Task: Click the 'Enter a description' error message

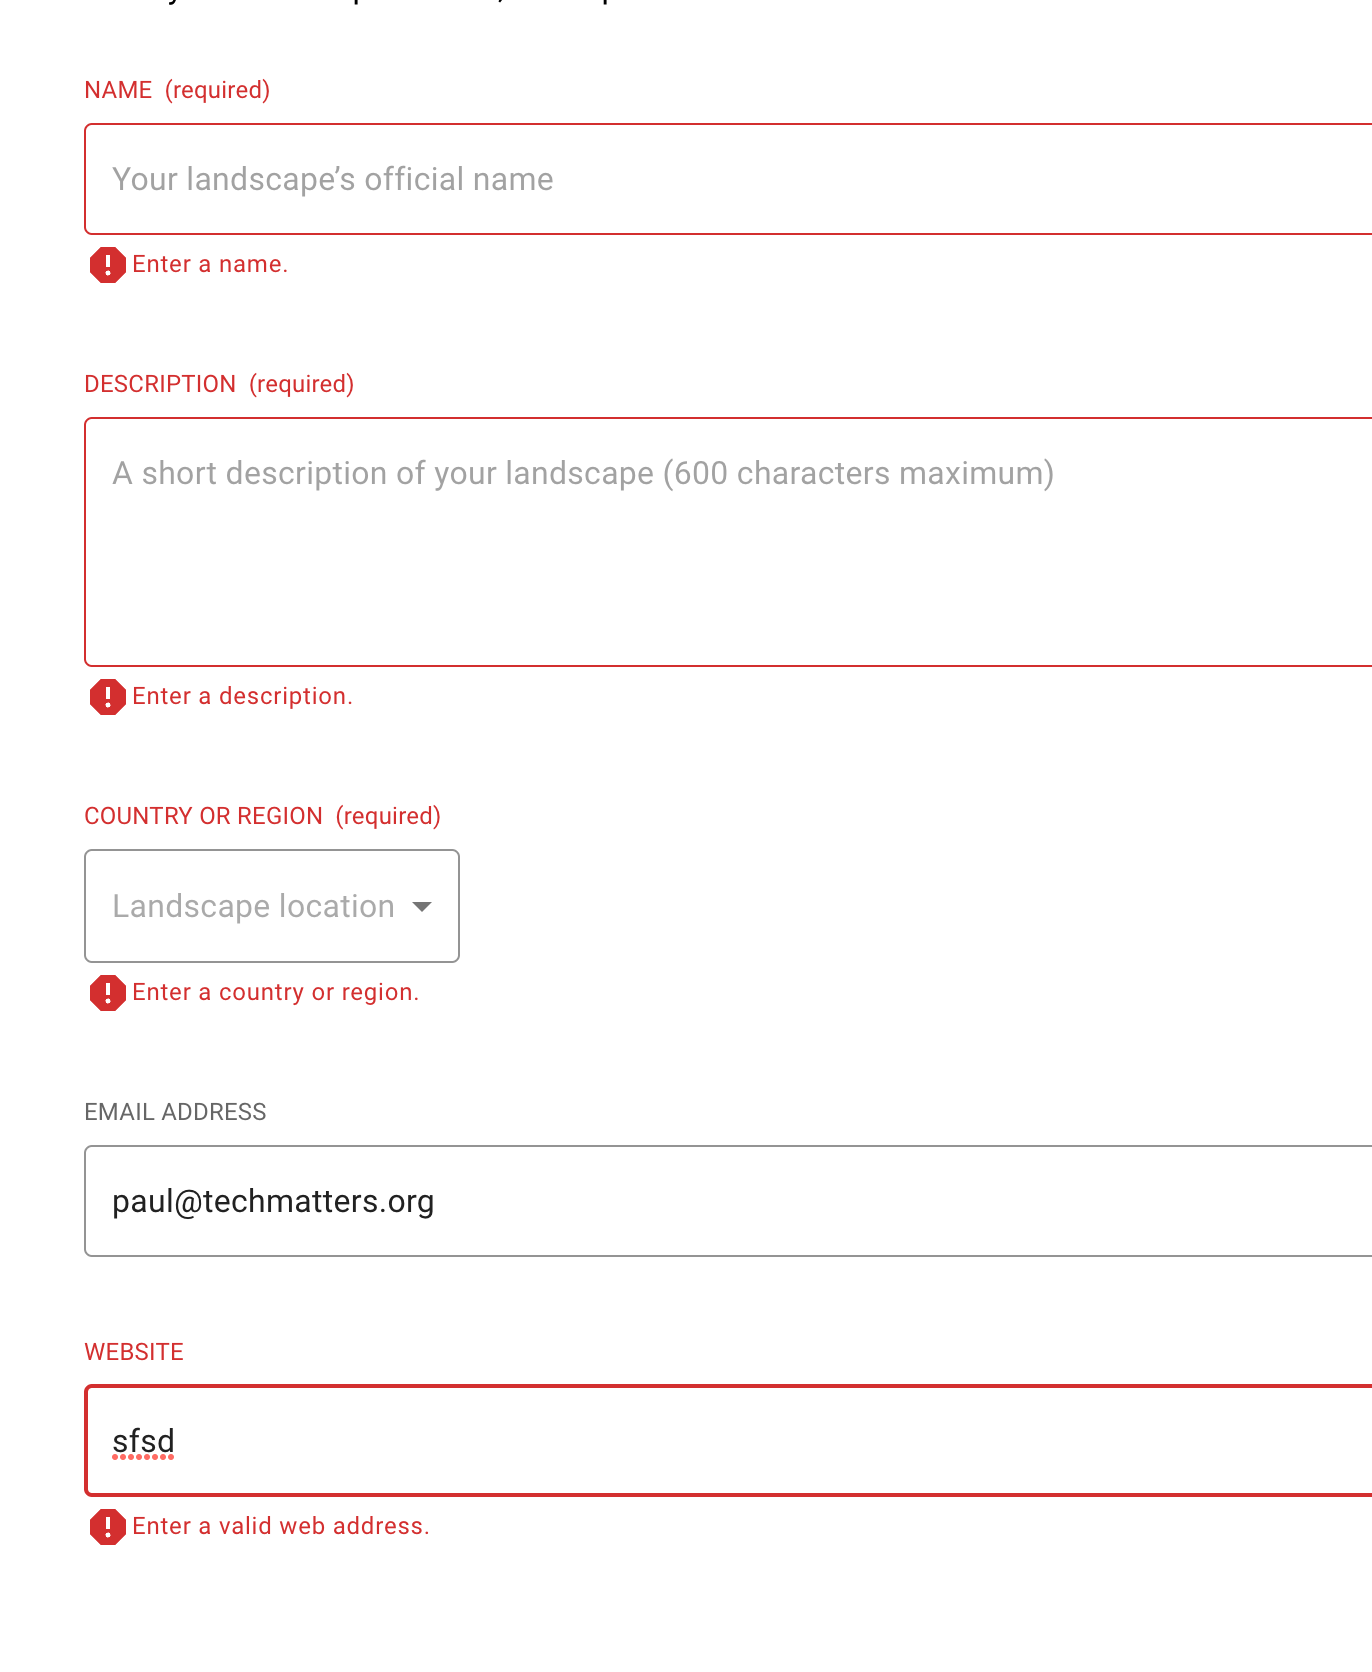Action: coord(243,696)
